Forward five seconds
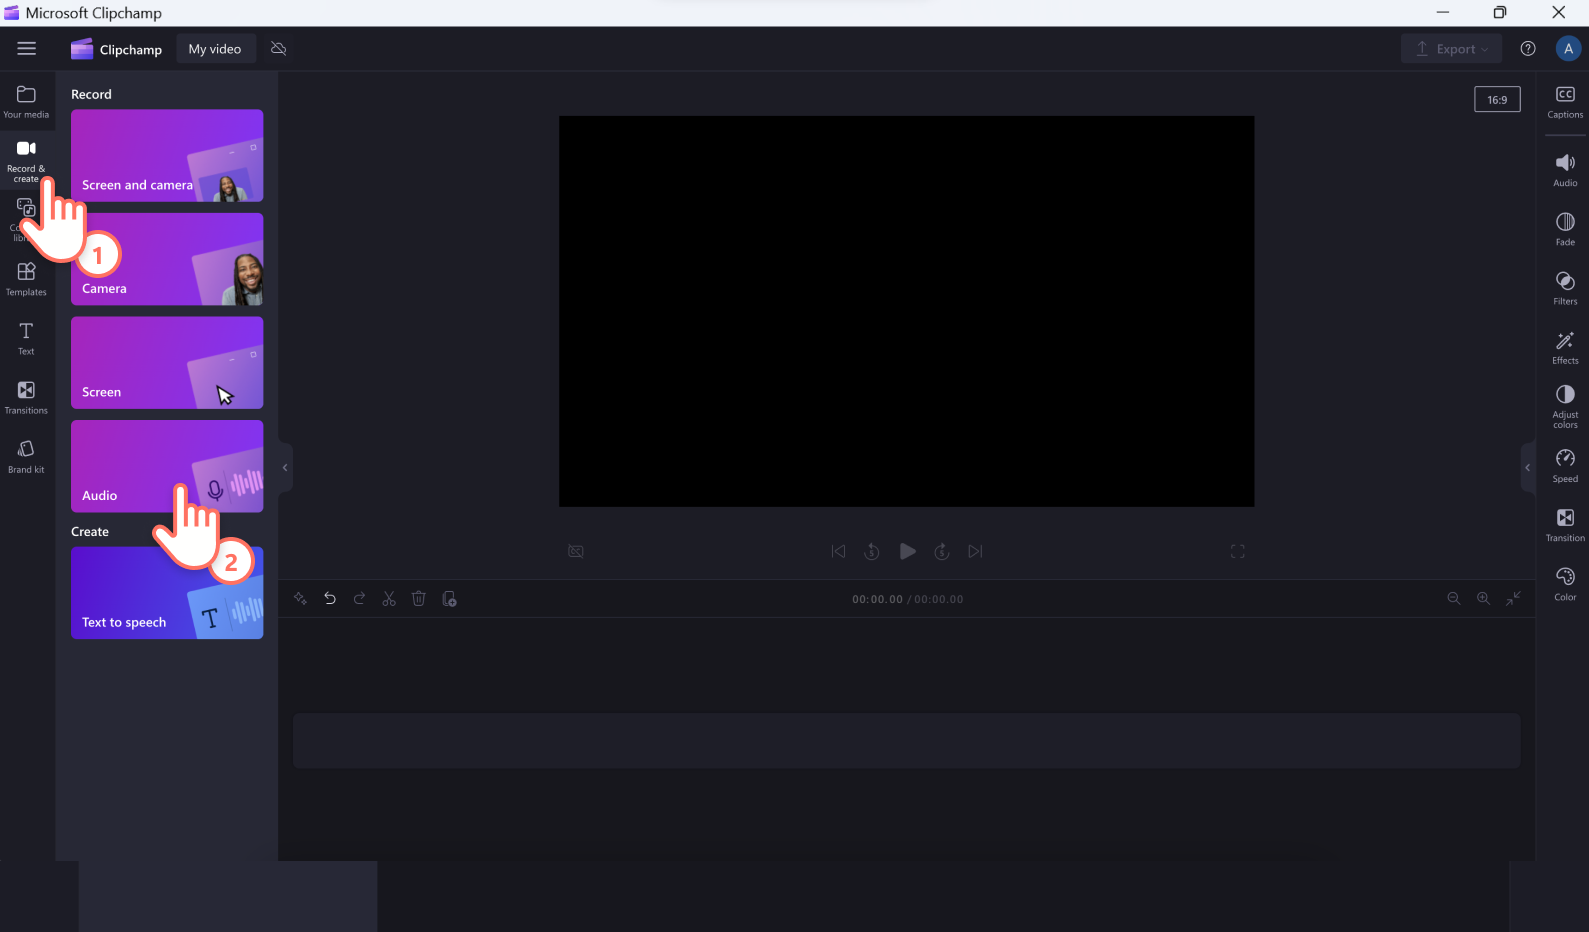 (x=941, y=551)
